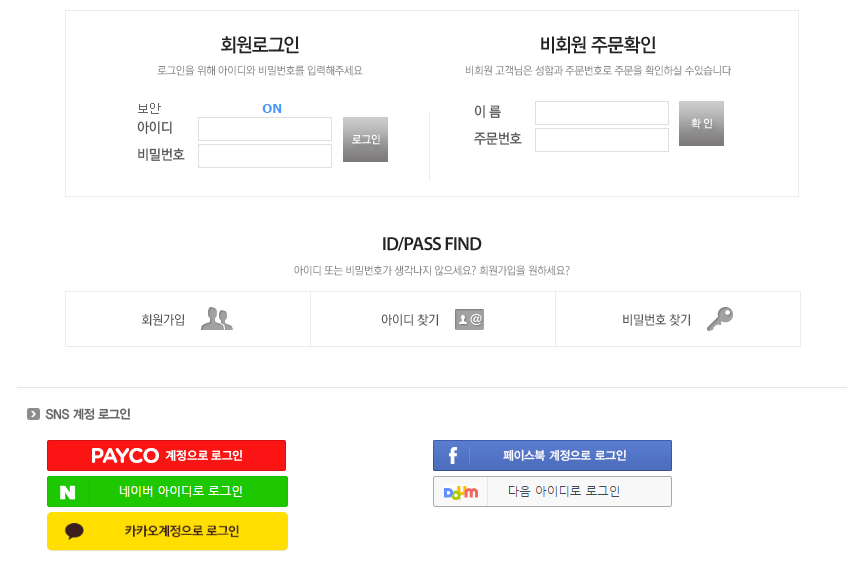849x564 pixels.
Task: Focus the 아이디 input field
Action: (x=265, y=129)
